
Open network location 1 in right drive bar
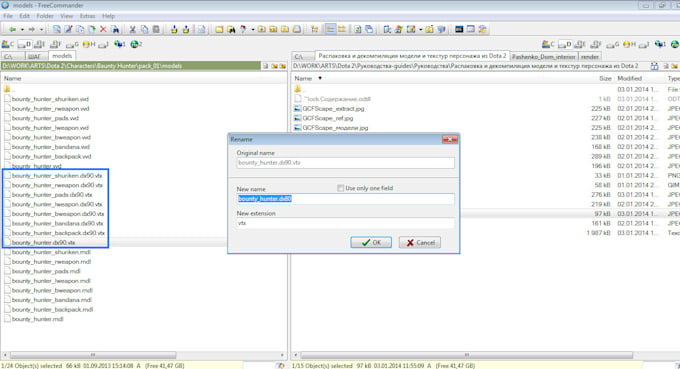(x=660, y=44)
